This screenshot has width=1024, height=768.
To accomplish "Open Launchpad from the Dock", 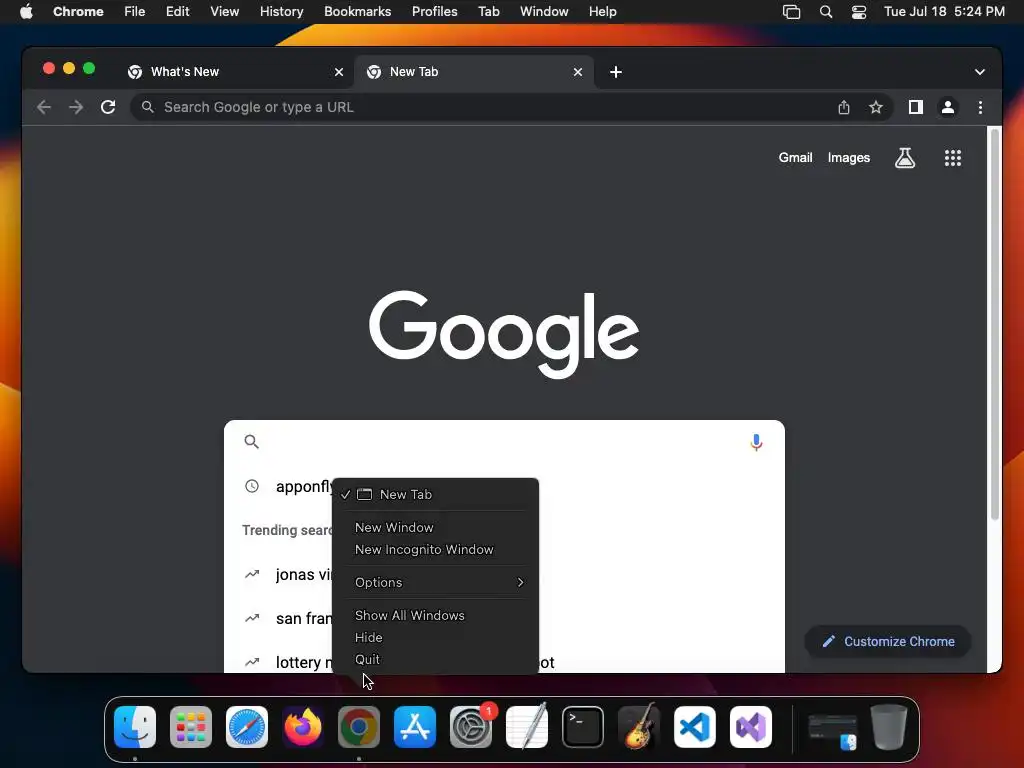I will pyautogui.click(x=191, y=726).
